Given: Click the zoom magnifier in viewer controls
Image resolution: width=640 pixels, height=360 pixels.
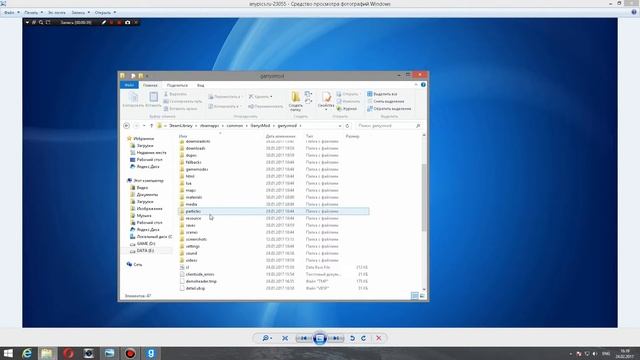Looking at the screenshot, I should [267, 338].
